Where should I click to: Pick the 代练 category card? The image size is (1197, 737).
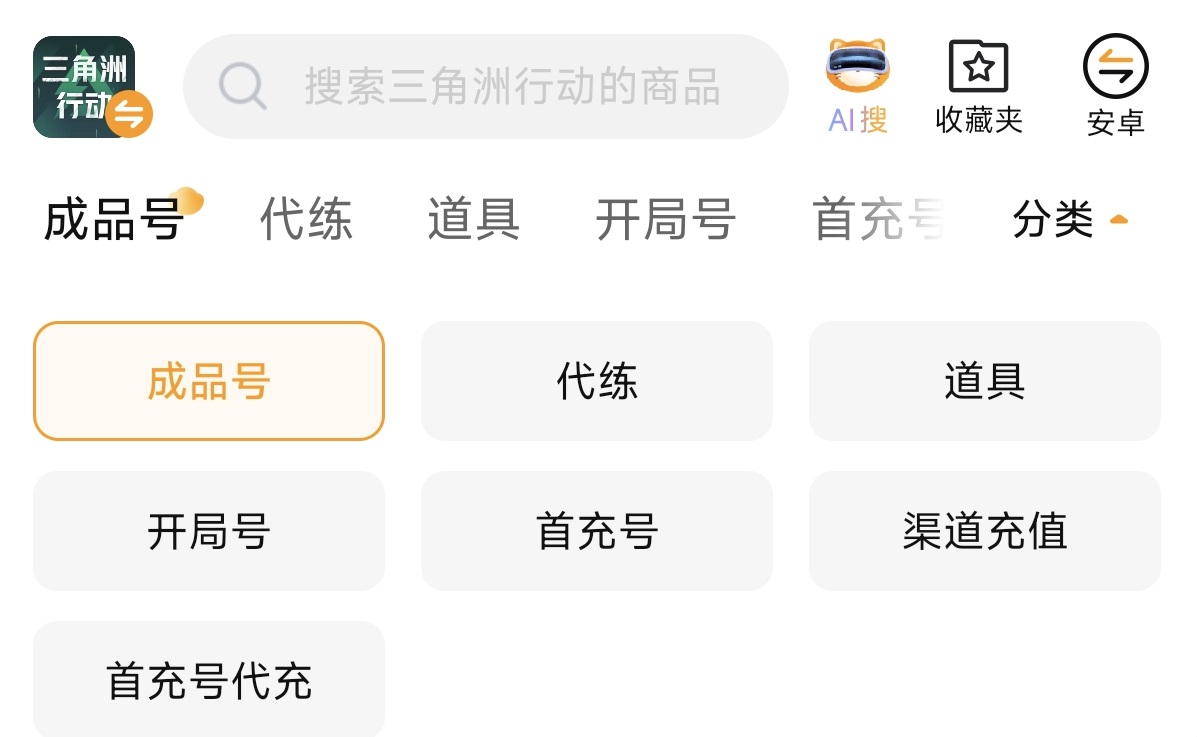(597, 381)
